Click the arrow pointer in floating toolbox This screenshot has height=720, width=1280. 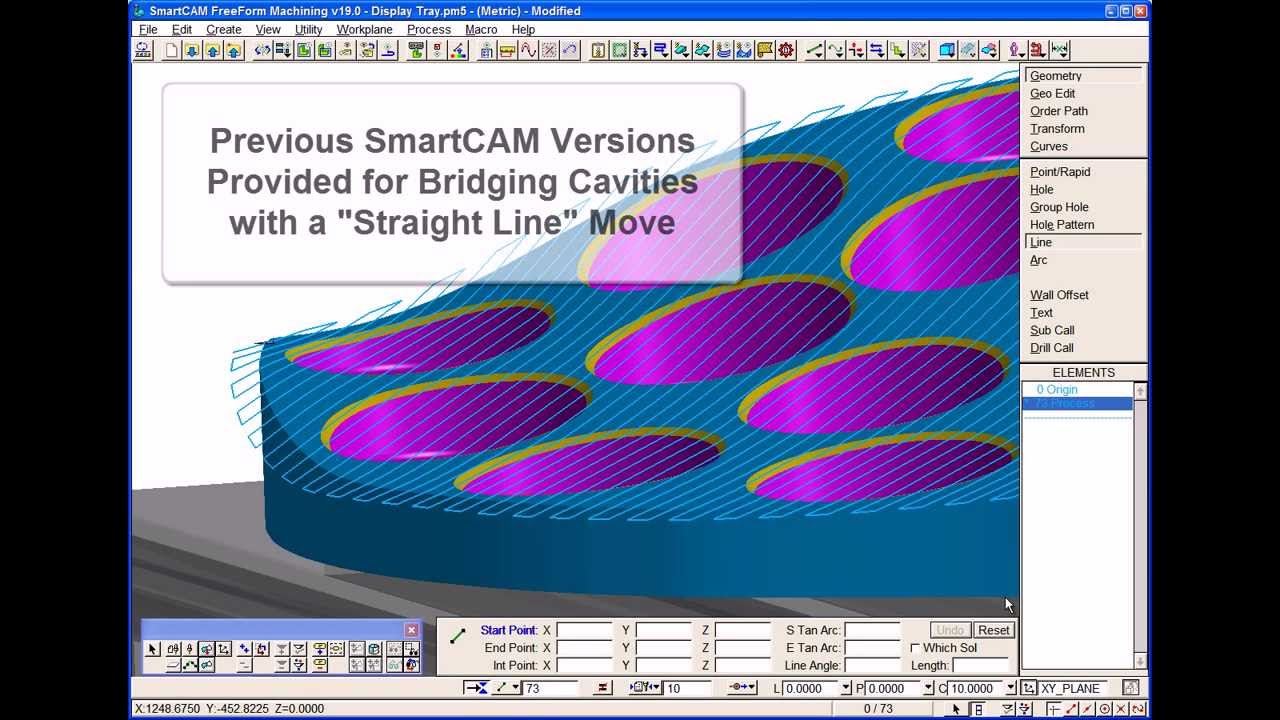152,649
